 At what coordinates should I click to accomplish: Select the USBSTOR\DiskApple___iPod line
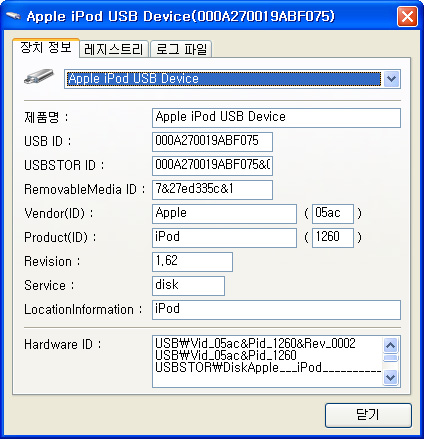(268, 367)
